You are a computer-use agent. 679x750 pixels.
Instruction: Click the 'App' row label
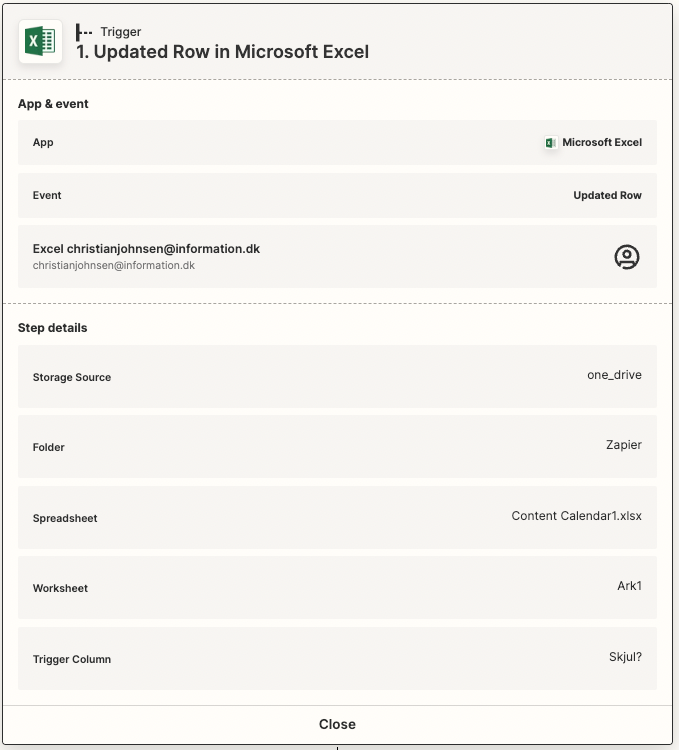tap(43, 143)
